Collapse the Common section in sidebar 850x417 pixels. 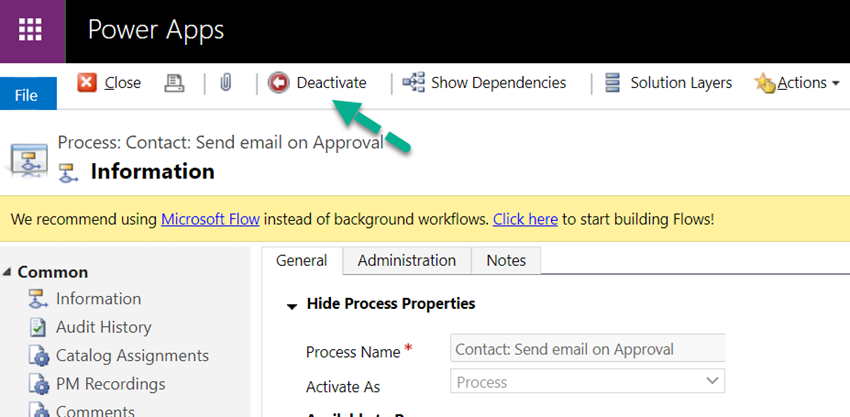tap(7, 272)
